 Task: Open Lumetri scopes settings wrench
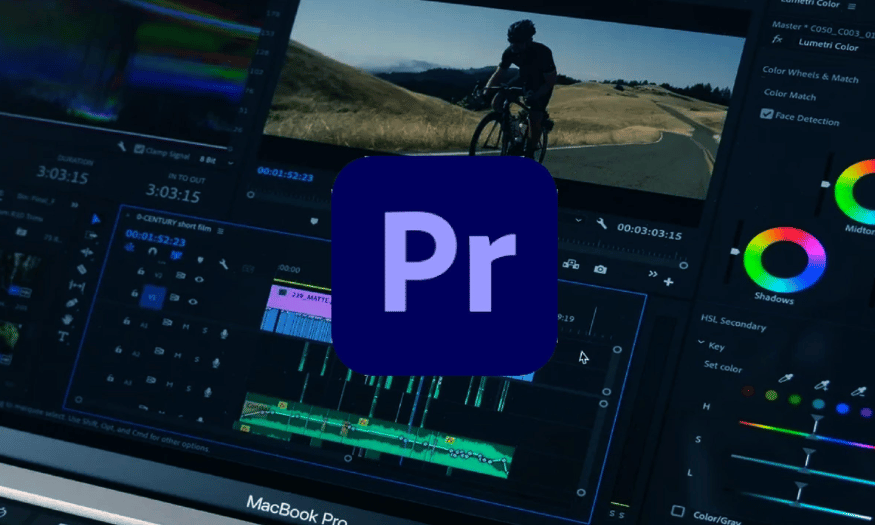[x=122, y=146]
